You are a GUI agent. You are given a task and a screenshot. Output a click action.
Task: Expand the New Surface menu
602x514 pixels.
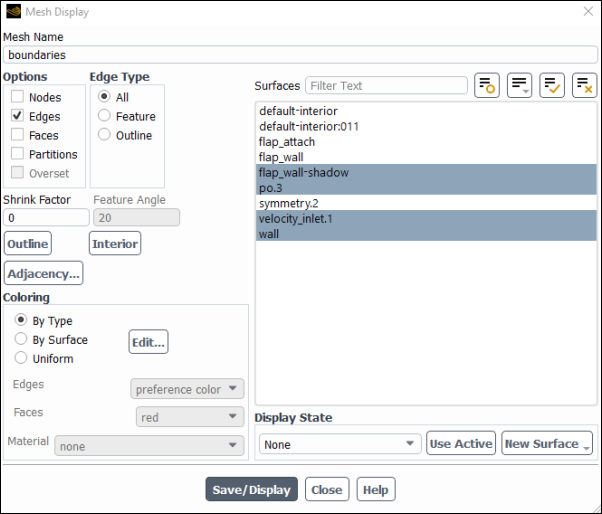tap(547, 443)
